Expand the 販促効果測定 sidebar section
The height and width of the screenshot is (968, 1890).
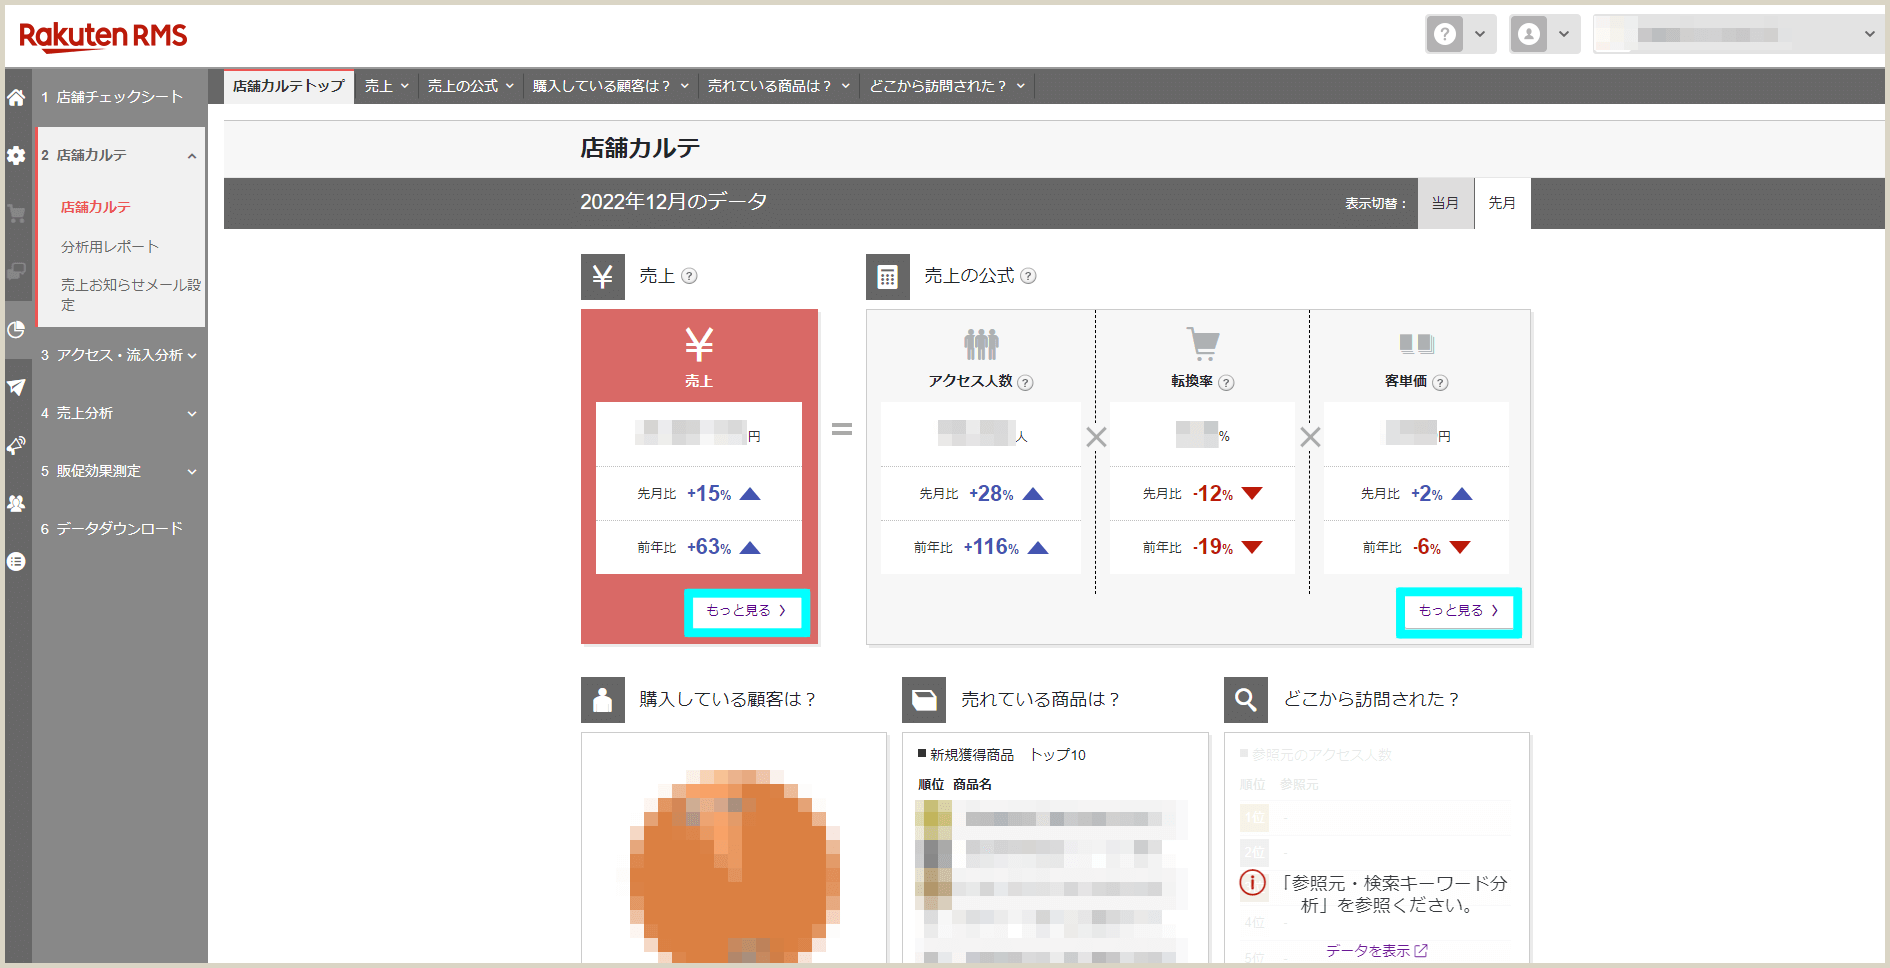point(192,472)
